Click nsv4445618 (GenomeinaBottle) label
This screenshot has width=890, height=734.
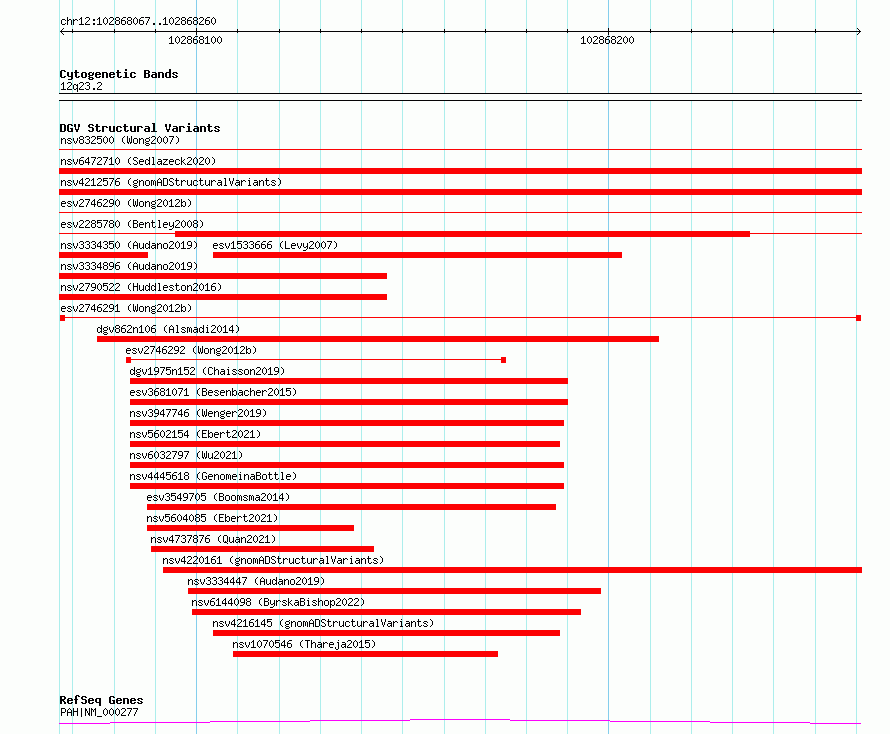click(x=213, y=476)
